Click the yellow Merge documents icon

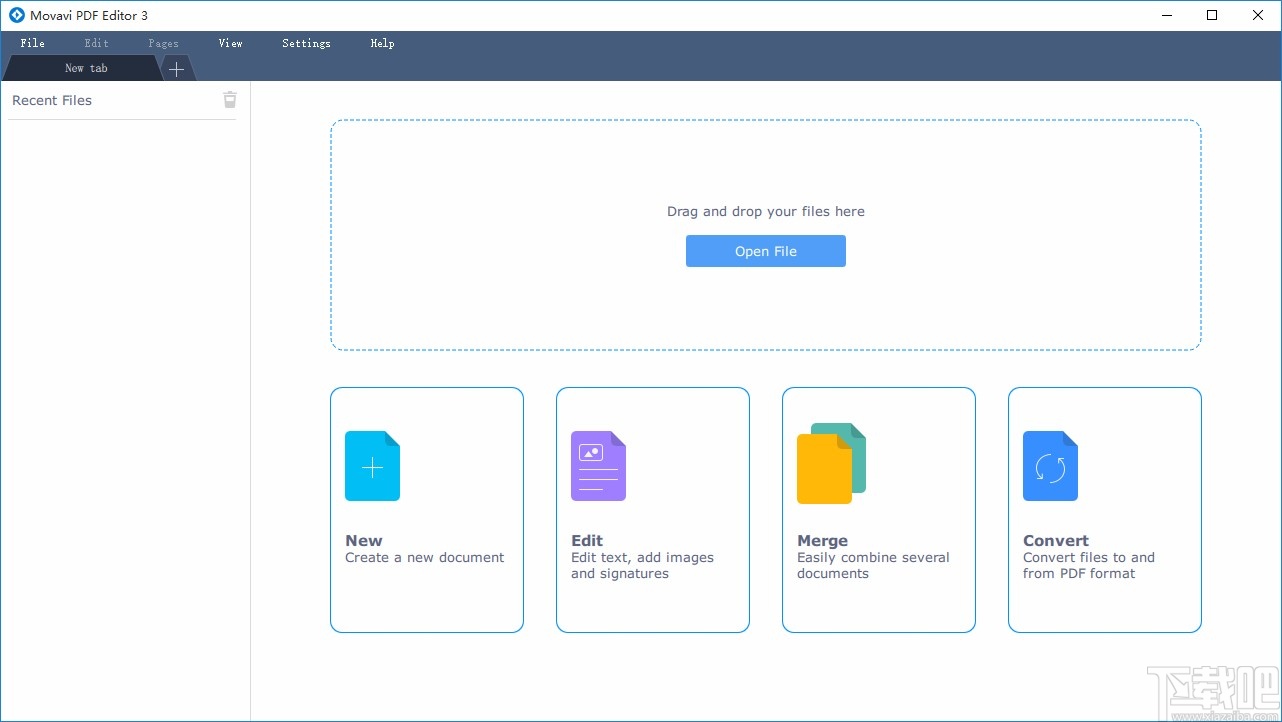pos(831,463)
